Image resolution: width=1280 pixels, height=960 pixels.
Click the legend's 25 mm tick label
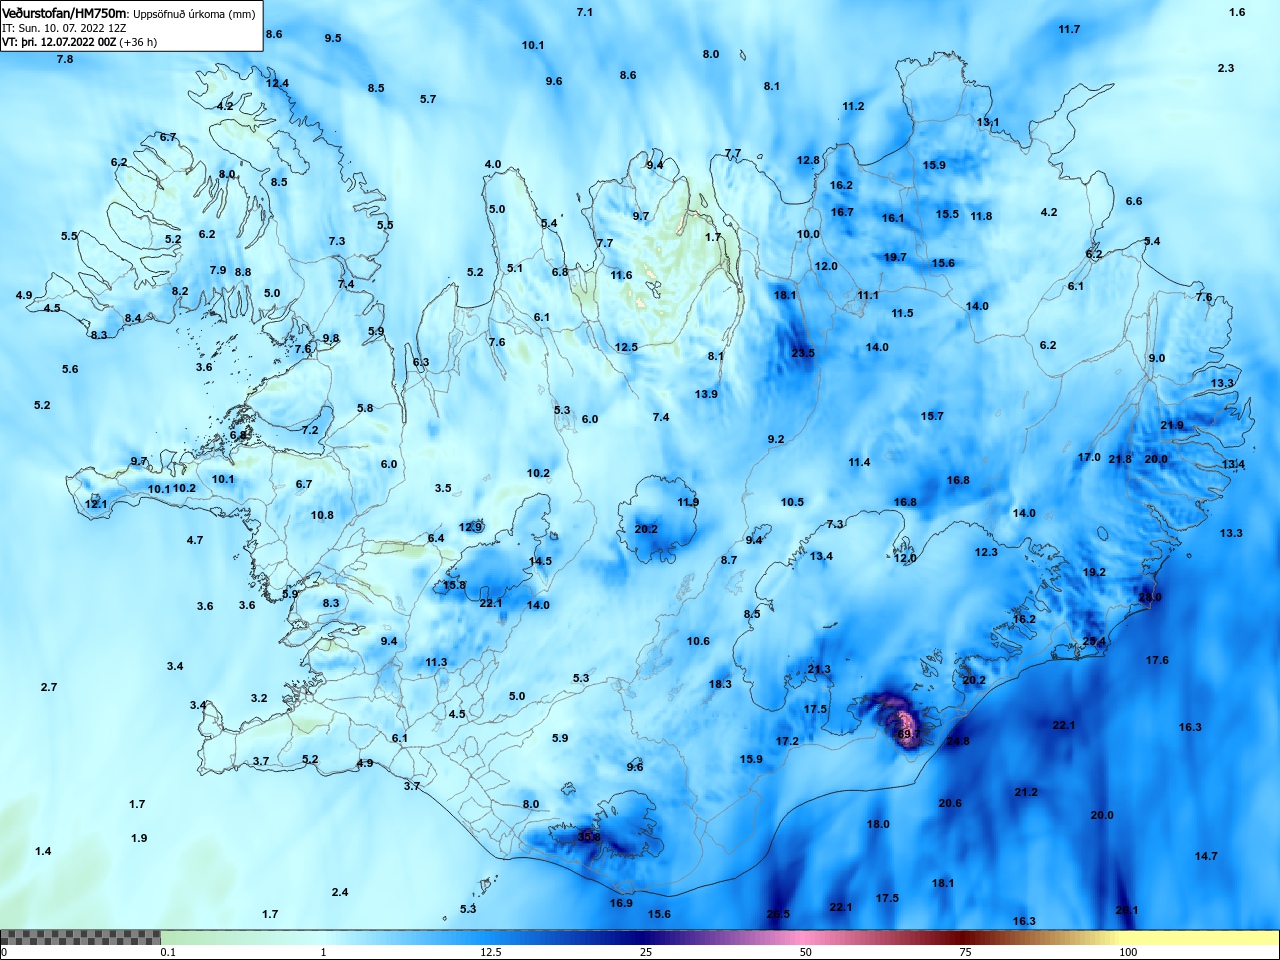(646, 952)
